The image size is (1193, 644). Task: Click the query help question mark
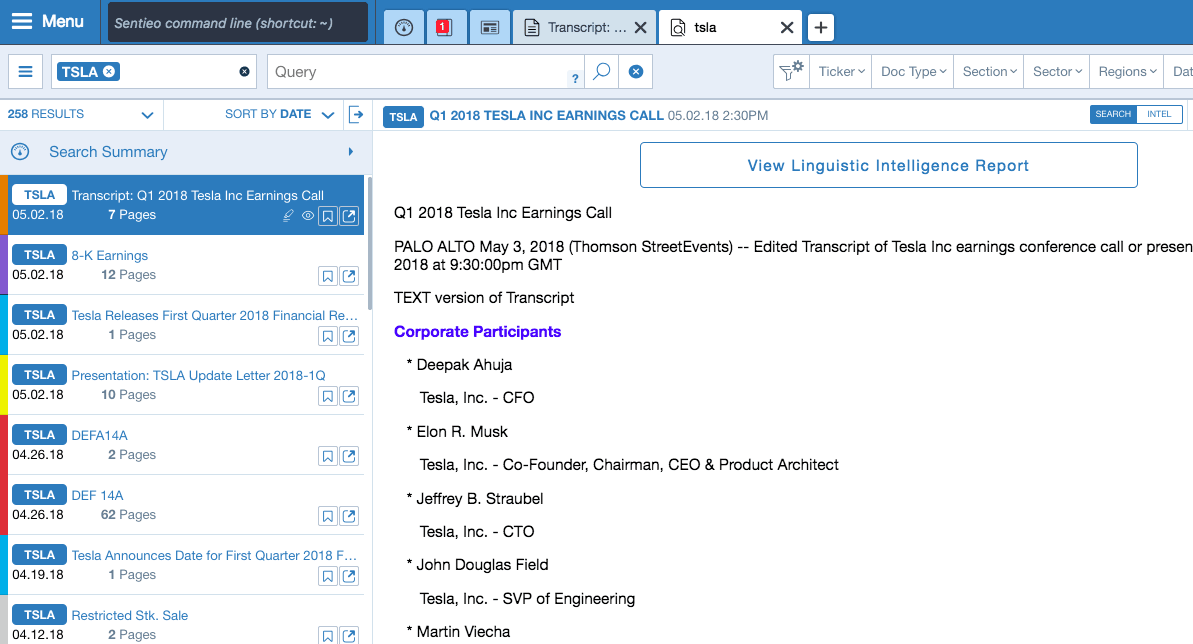[575, 79]
